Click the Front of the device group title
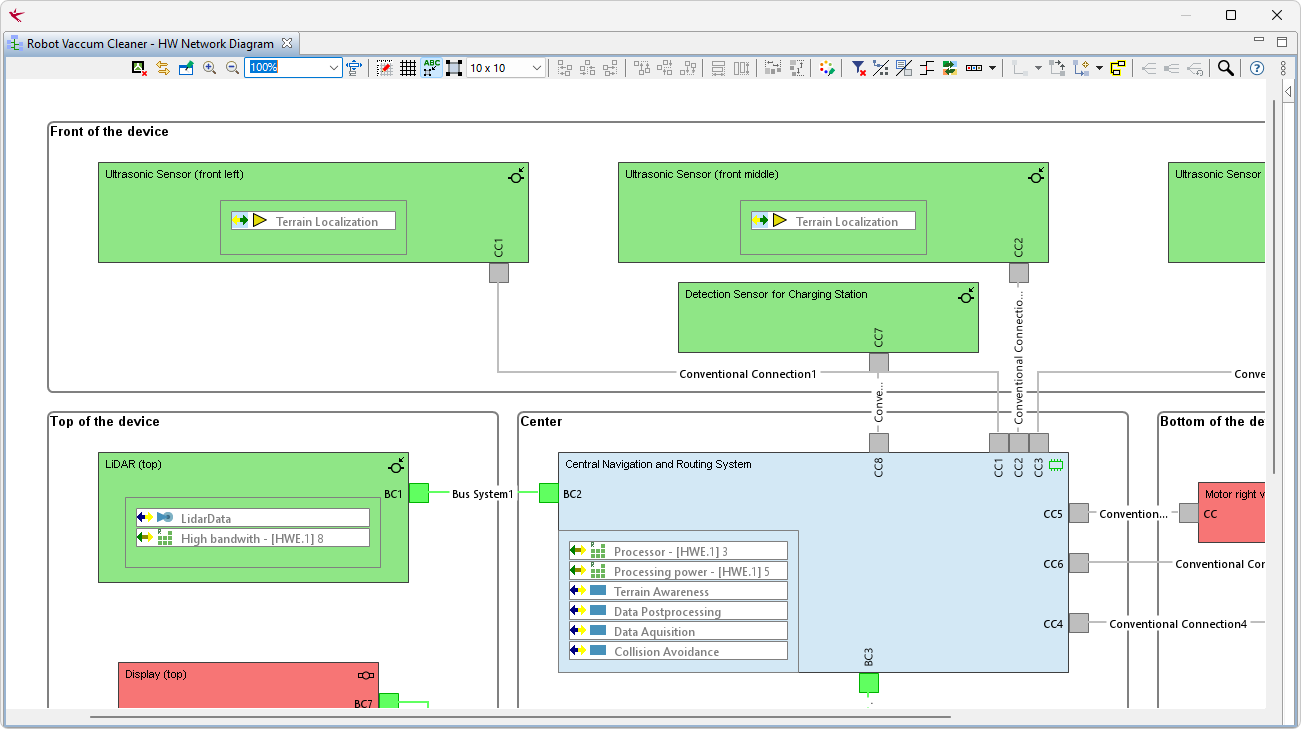This screenshot has width=1301, height=729. tap(109, 132)
